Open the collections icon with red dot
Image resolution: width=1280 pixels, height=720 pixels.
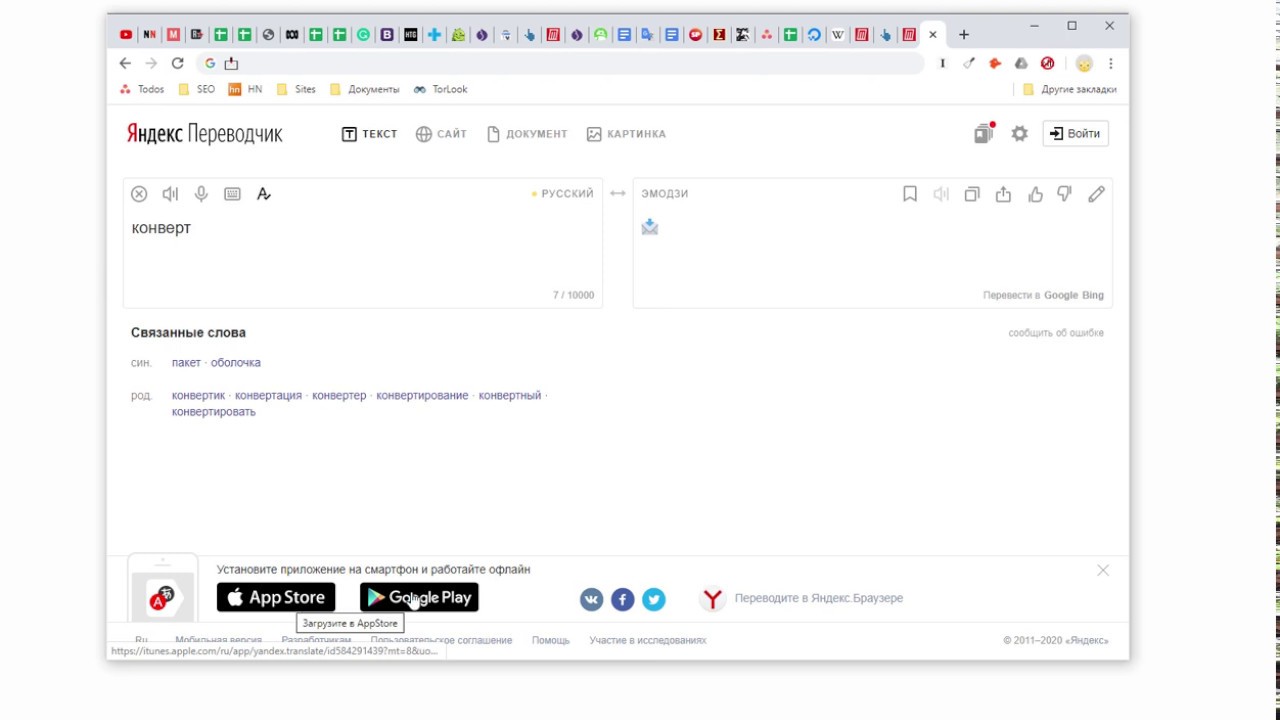pos(984,133)
